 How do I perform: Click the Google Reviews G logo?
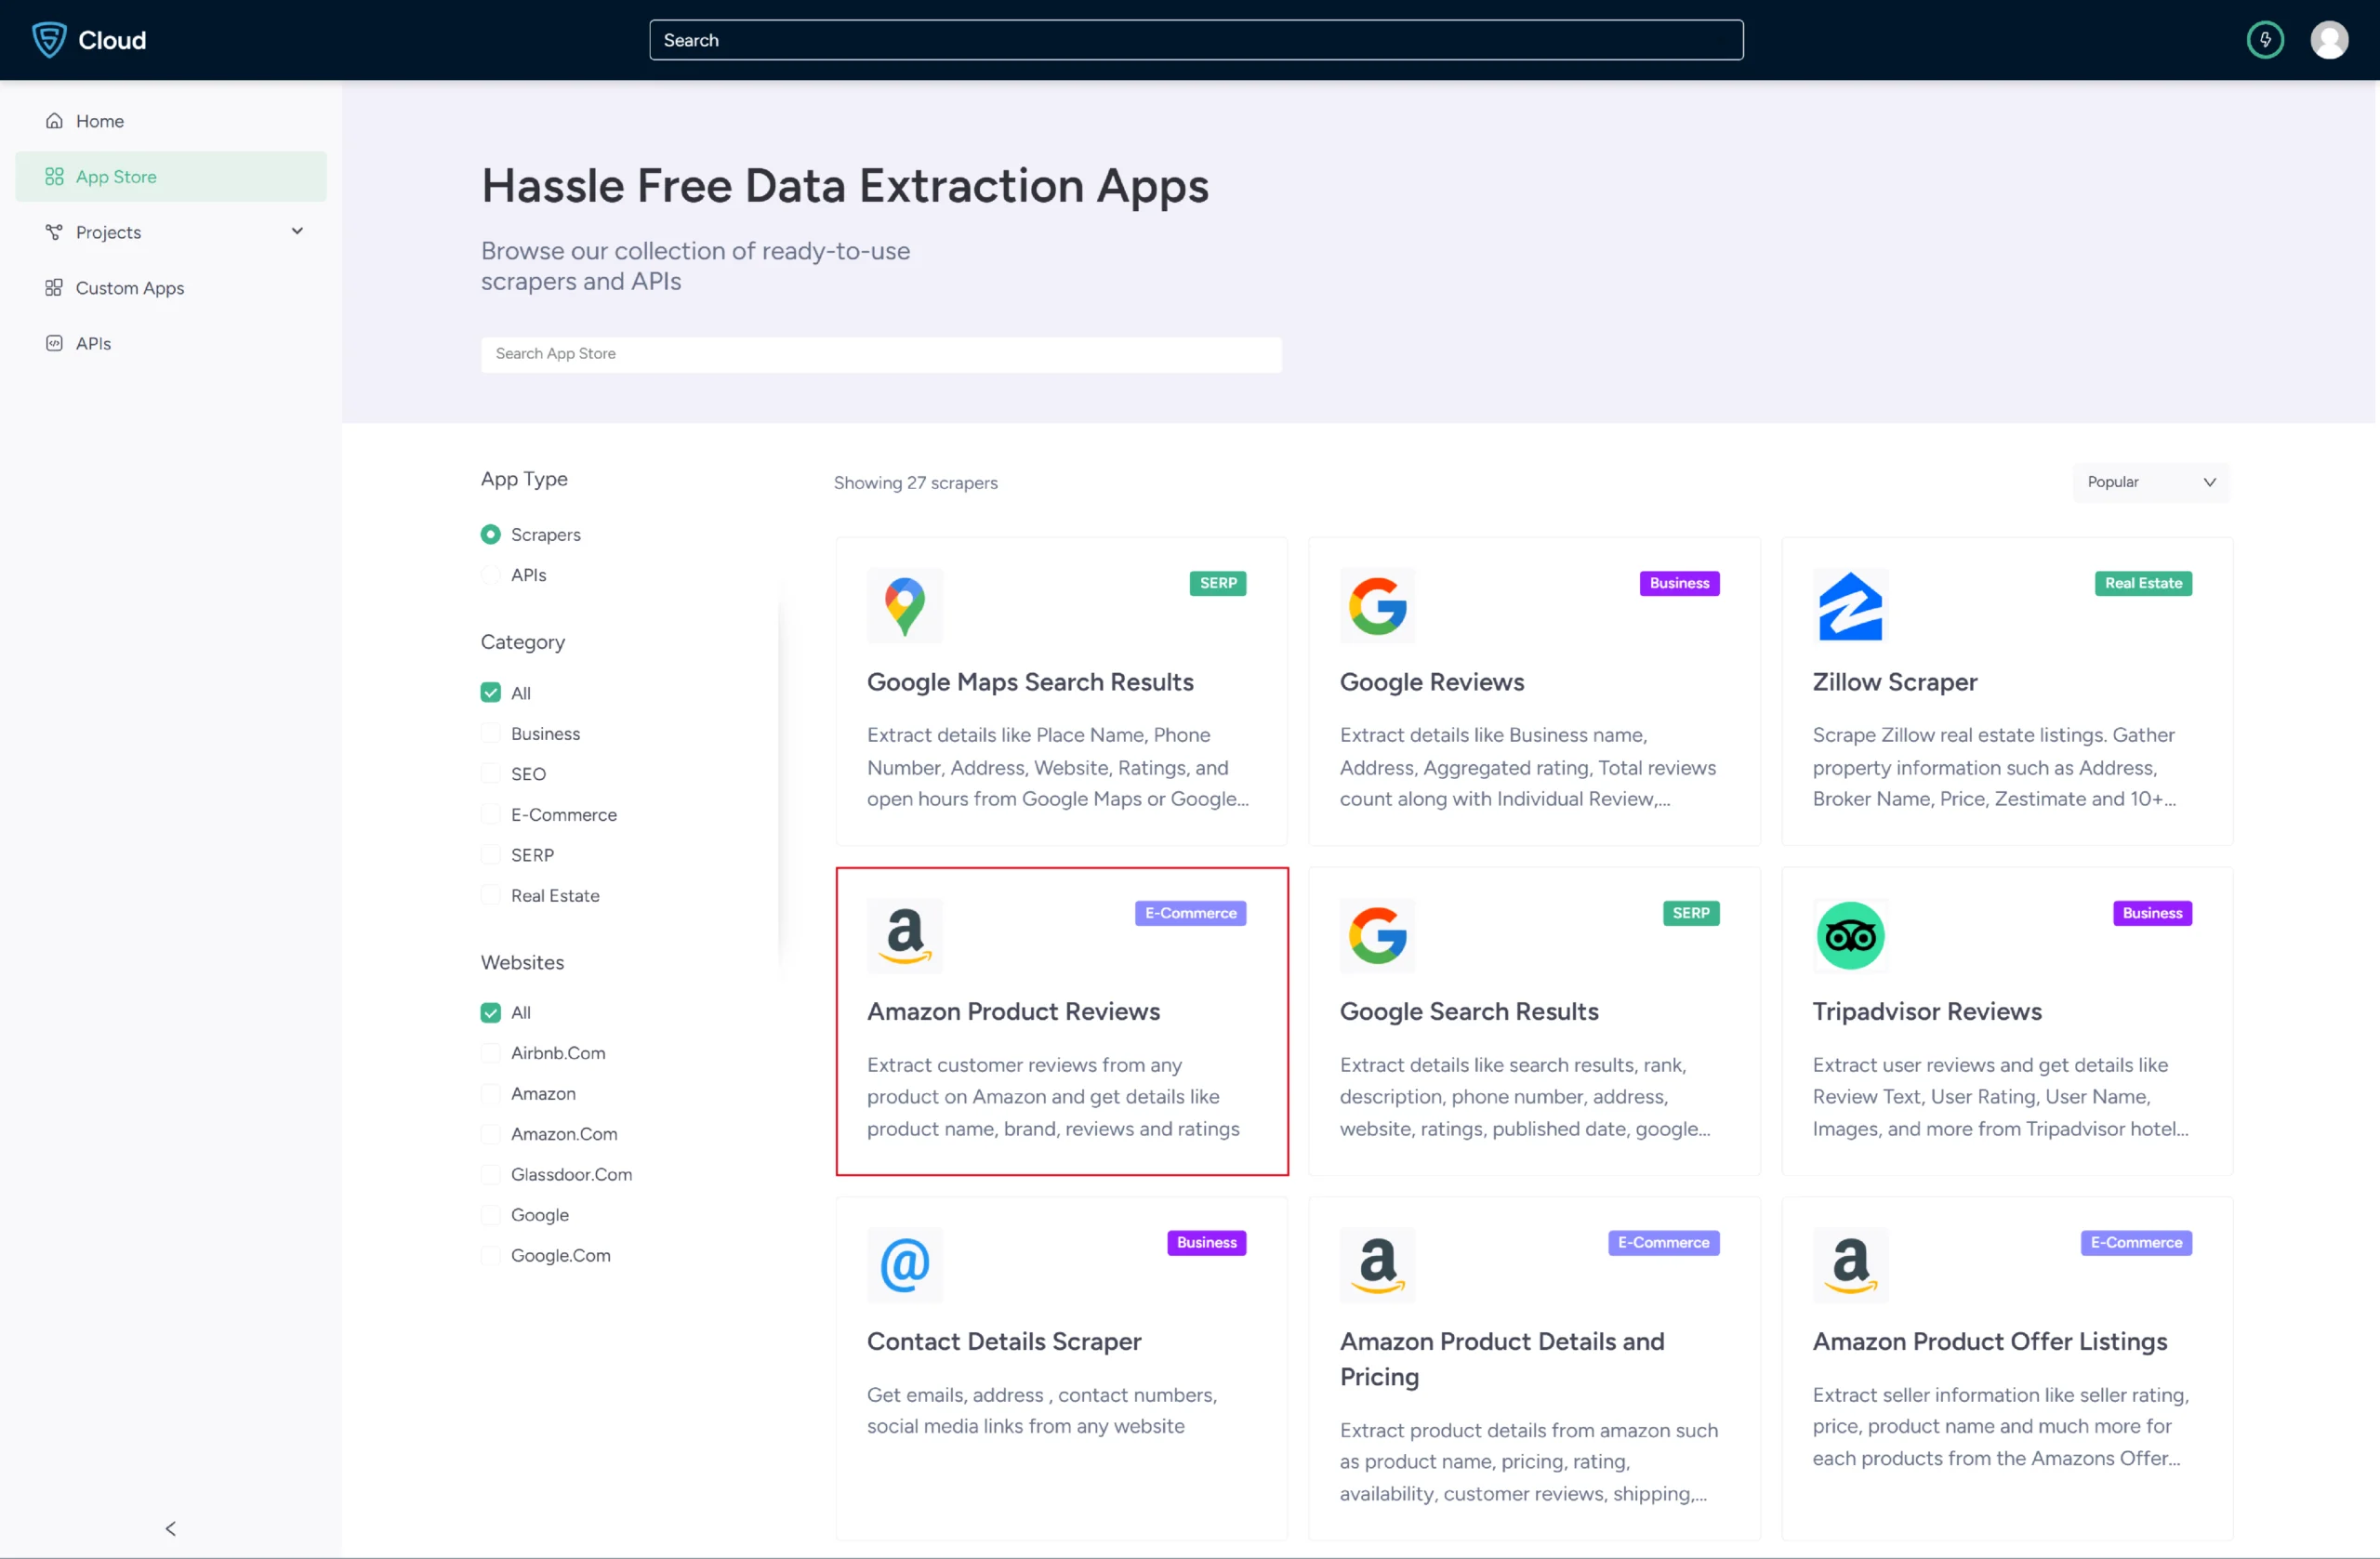pos(1377,606)
